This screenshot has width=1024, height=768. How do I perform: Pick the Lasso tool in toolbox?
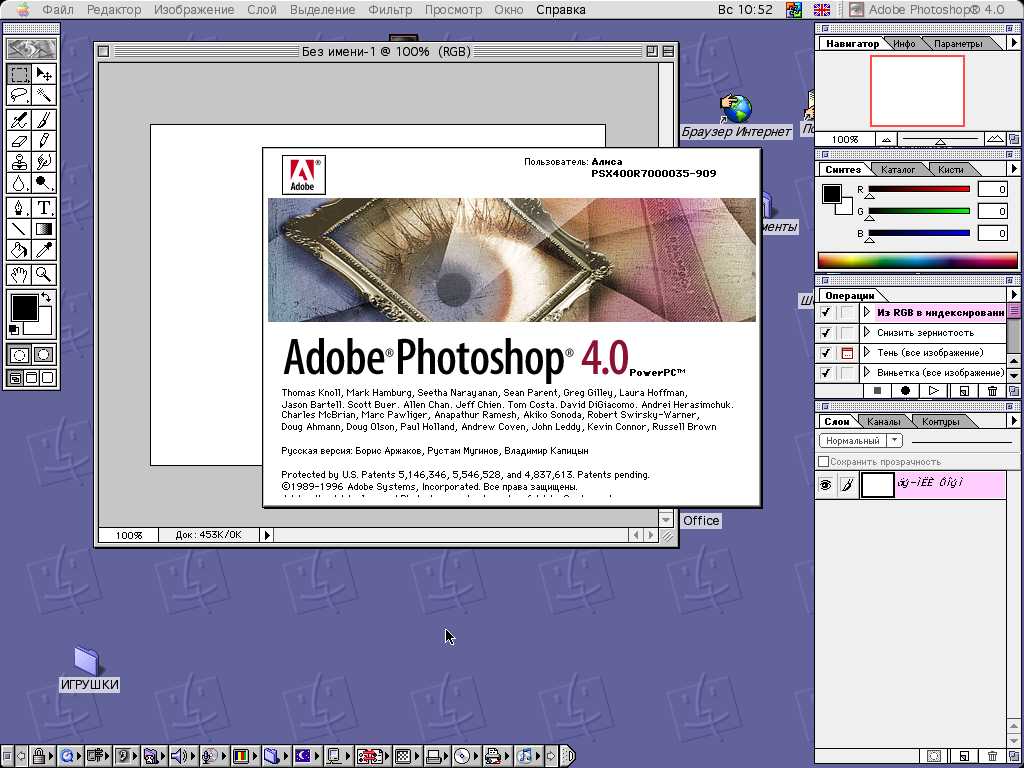pyautogui.click(x=19, y=95)
